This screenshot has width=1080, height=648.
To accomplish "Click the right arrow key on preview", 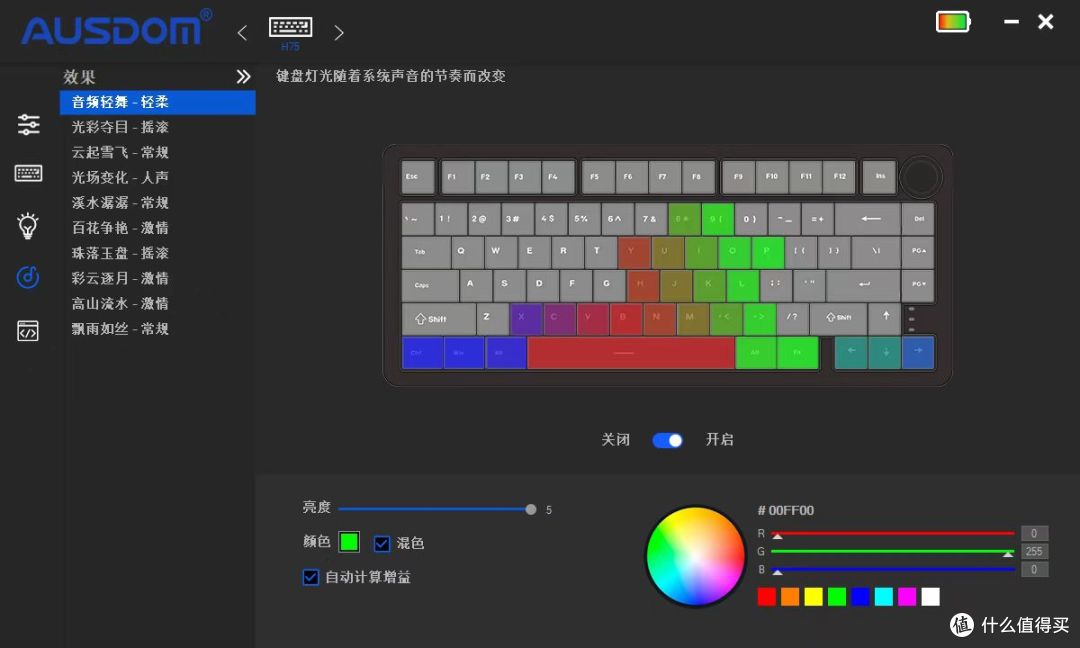I will tap(918, 353).
